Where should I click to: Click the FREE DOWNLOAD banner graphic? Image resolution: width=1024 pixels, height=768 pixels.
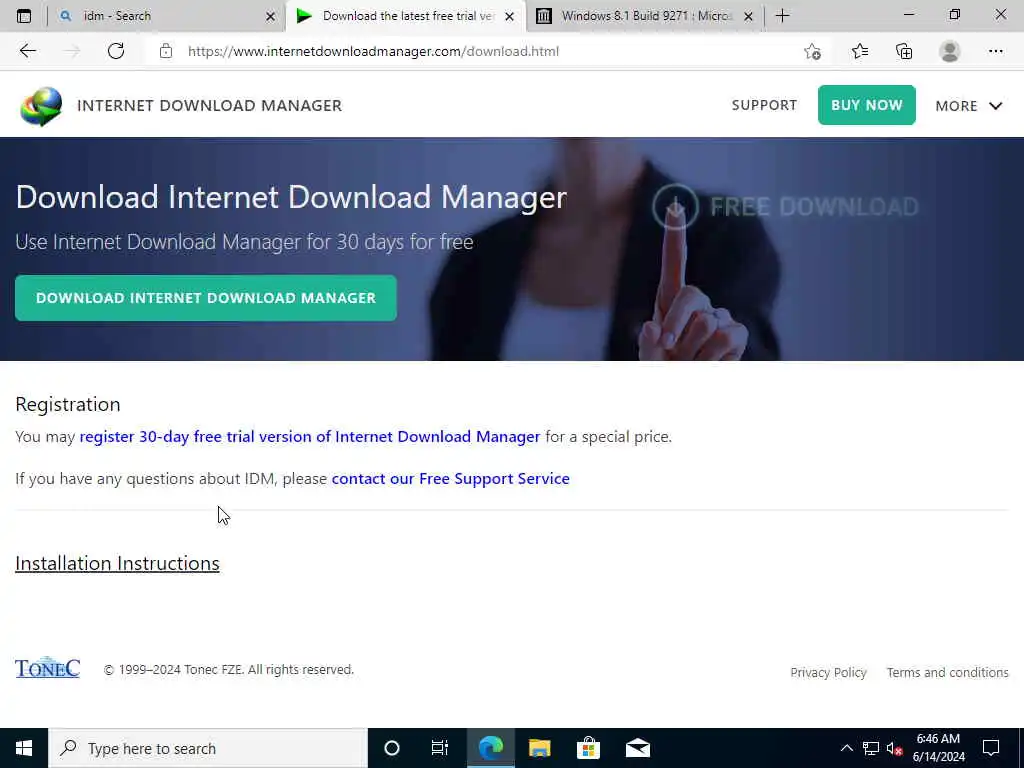click(x=785, y=206)
